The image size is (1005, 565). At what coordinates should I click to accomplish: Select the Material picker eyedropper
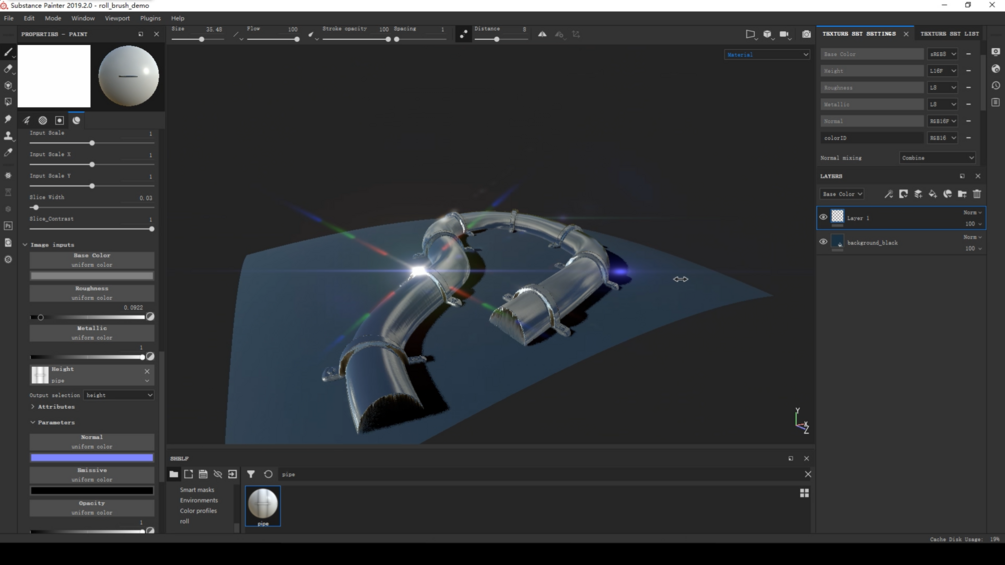pyautogui.click(x=8, y=152)
